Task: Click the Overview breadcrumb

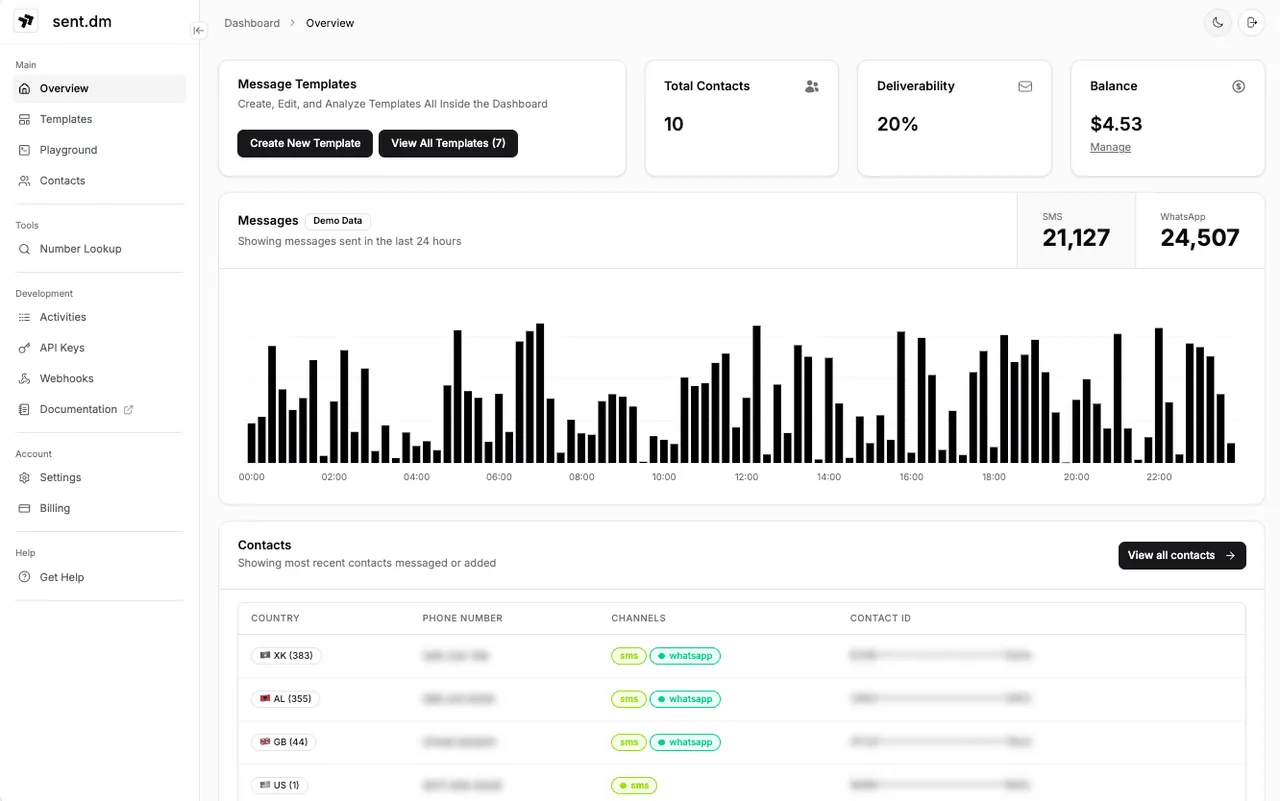Action: pyautogui.click(x=330, y=23)
